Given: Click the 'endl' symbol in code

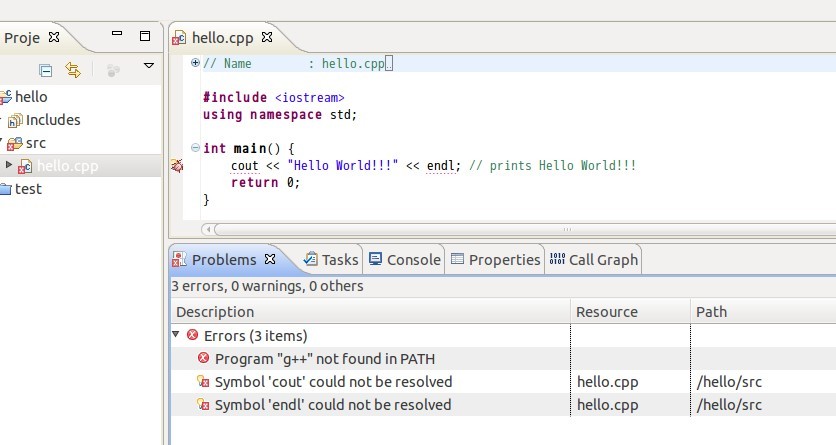Looking at the screenshot, I should pyautogui.click(x=441, y=166).
